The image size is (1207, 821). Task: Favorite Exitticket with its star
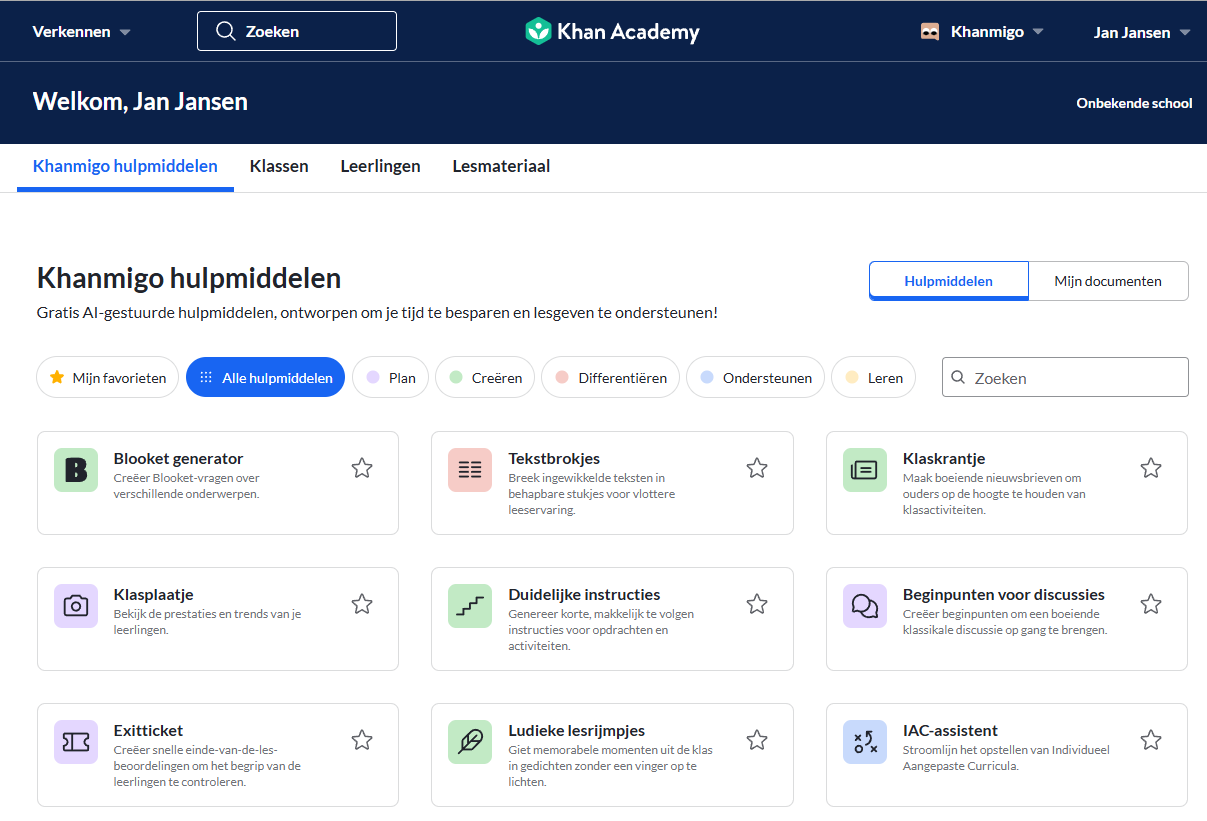point(362,740)
